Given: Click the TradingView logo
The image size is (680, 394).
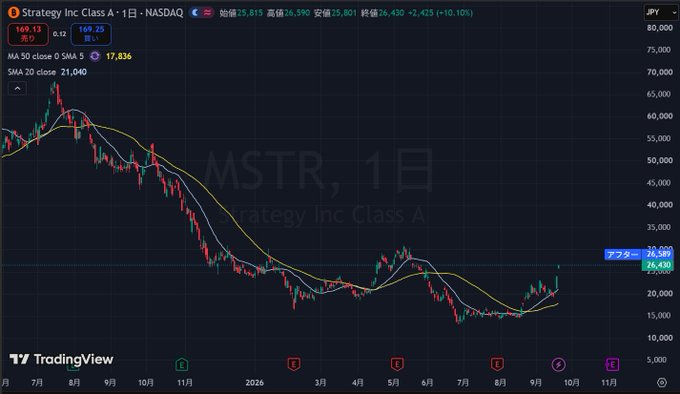Looking at the screenshot, I should pyautogui.click(x=61, y=359).
